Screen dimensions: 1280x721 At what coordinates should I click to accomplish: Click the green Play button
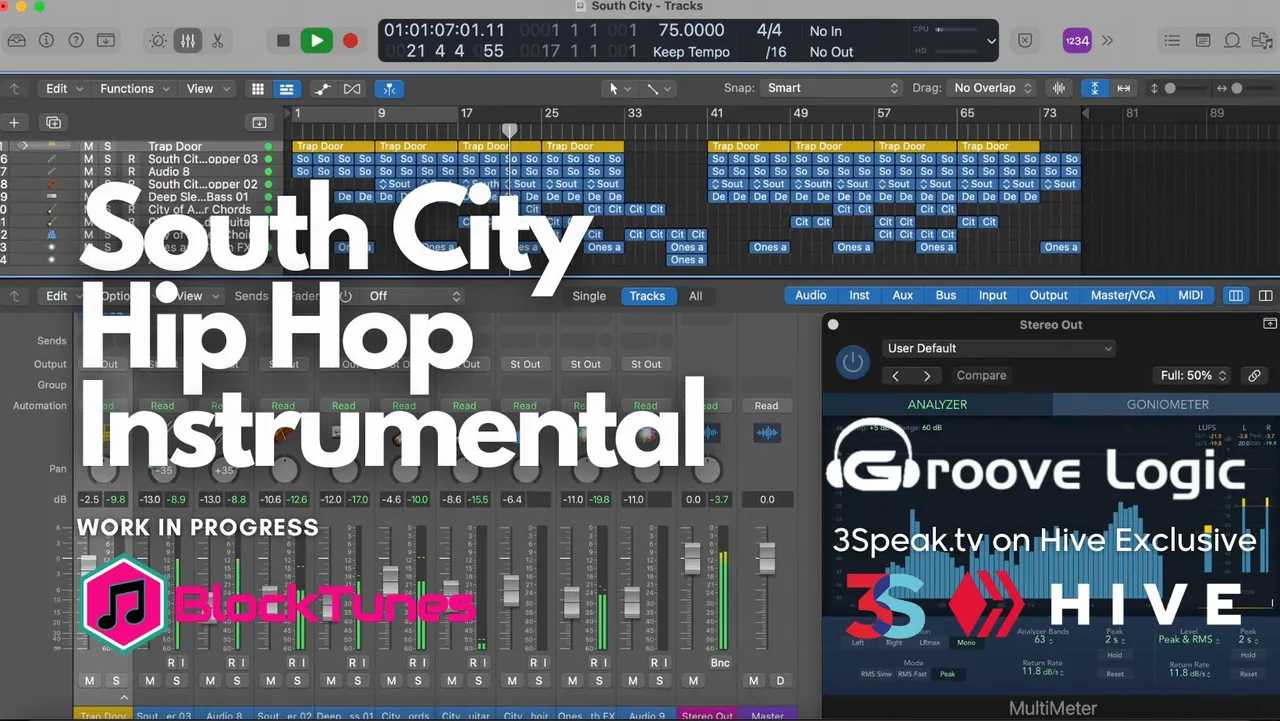pos(317,41)
